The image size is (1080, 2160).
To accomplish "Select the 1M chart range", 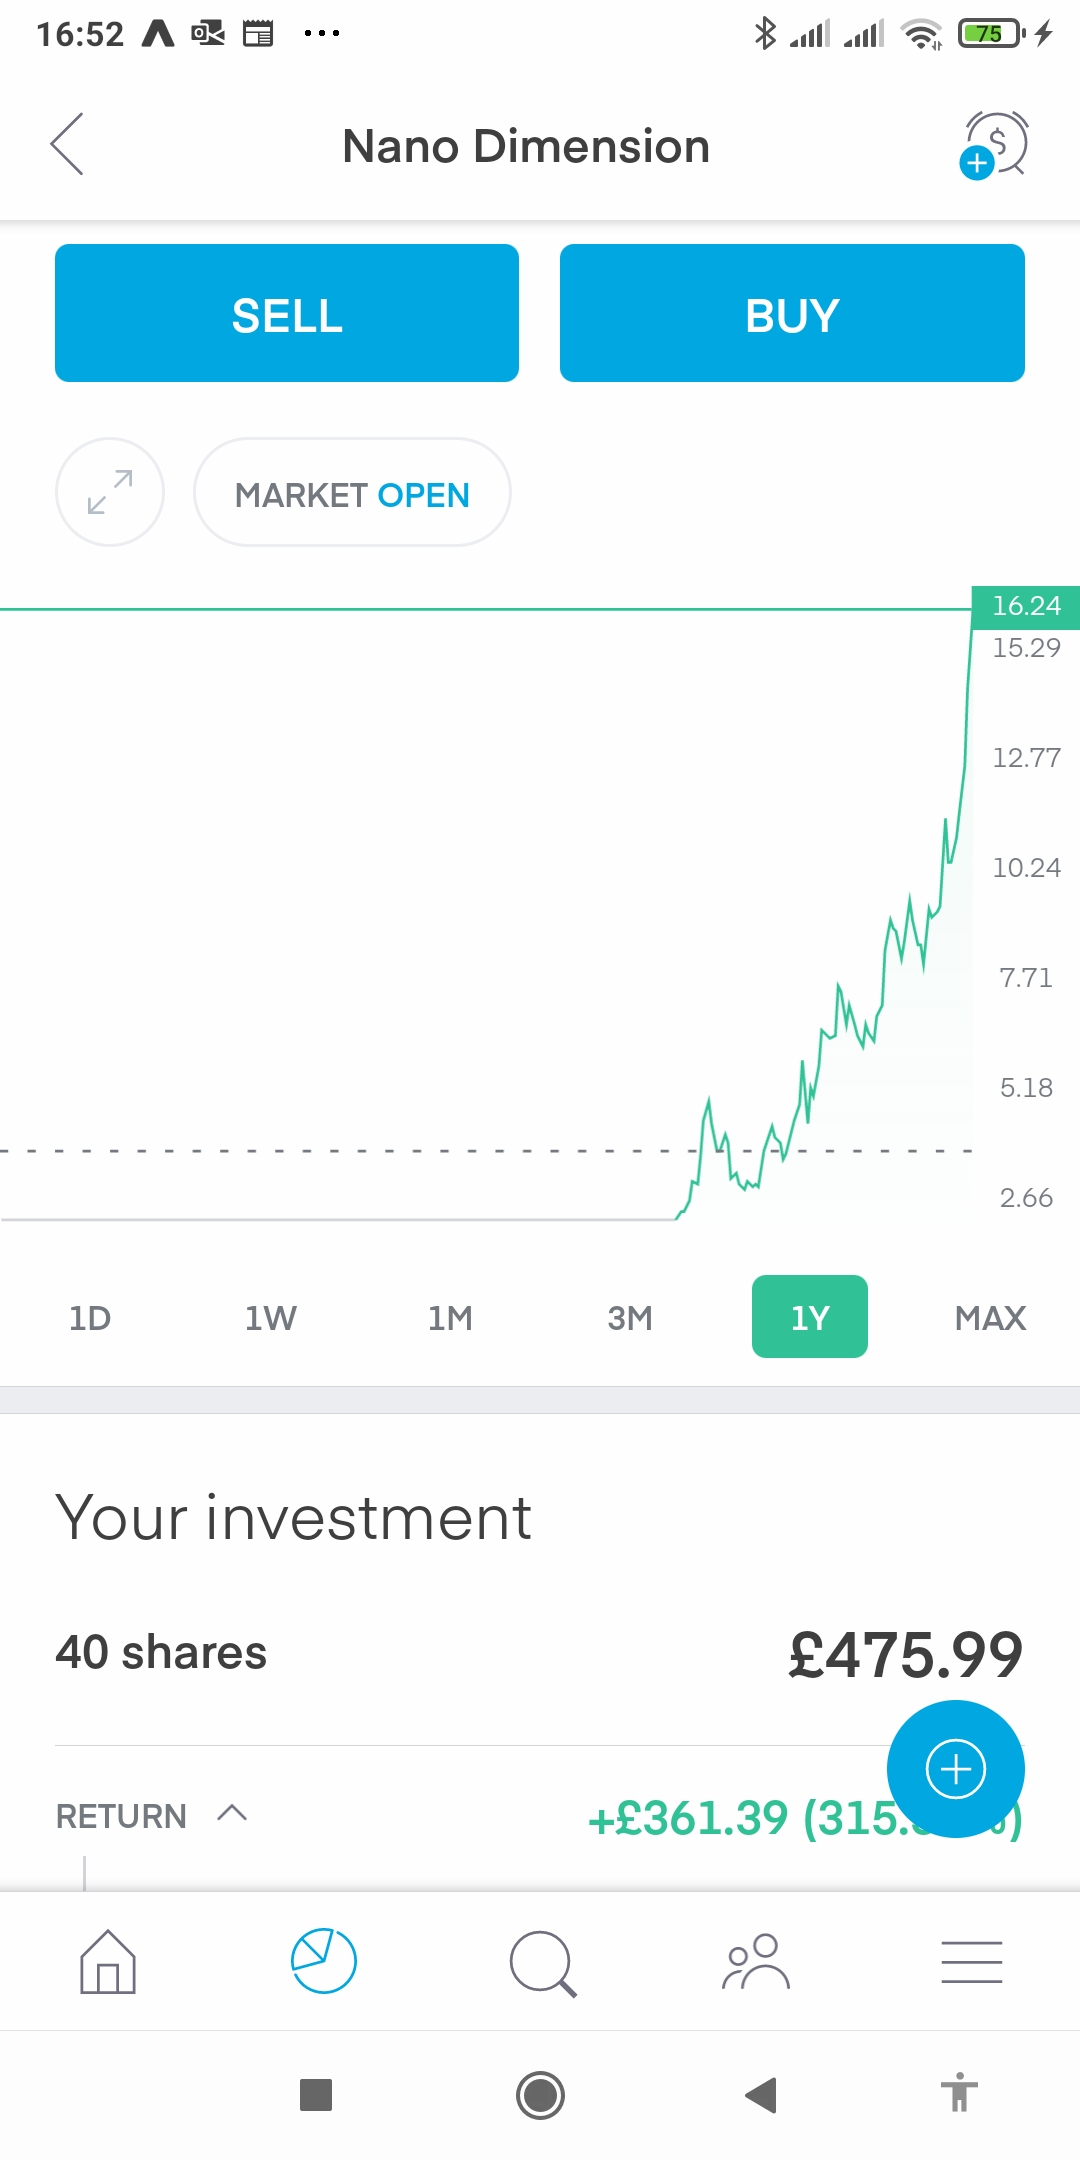I will point(450,1318).
